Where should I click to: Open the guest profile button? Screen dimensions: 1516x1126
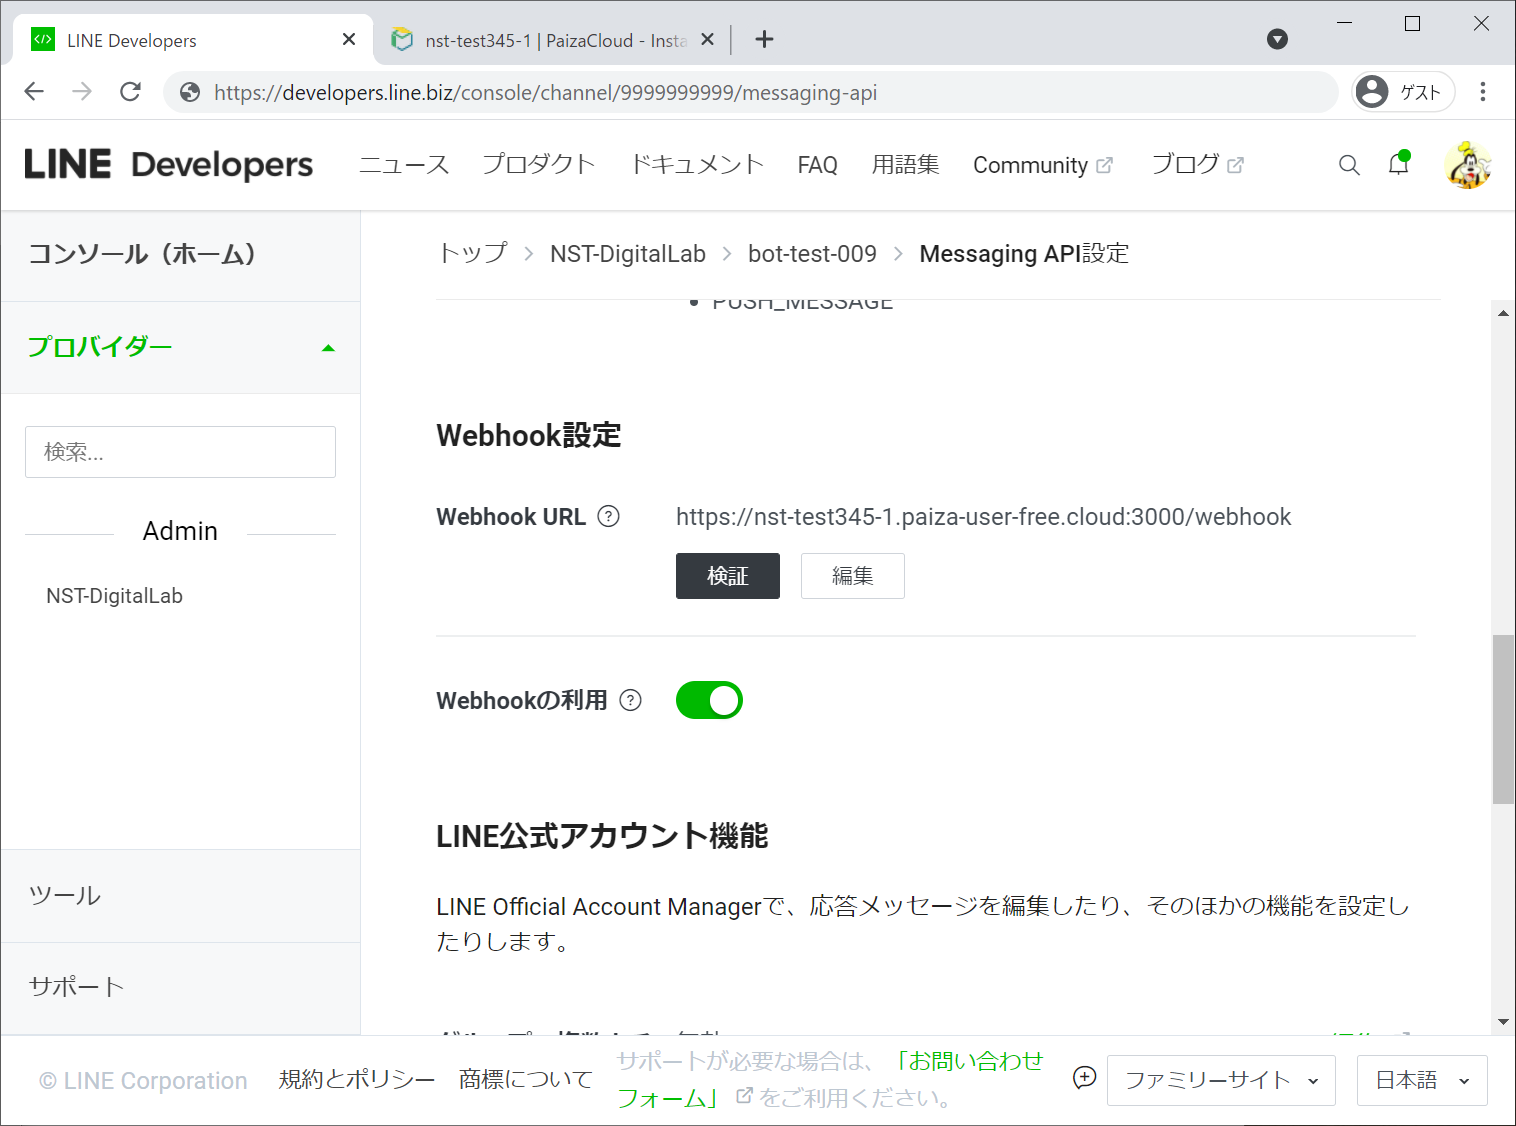[1403, 92]
